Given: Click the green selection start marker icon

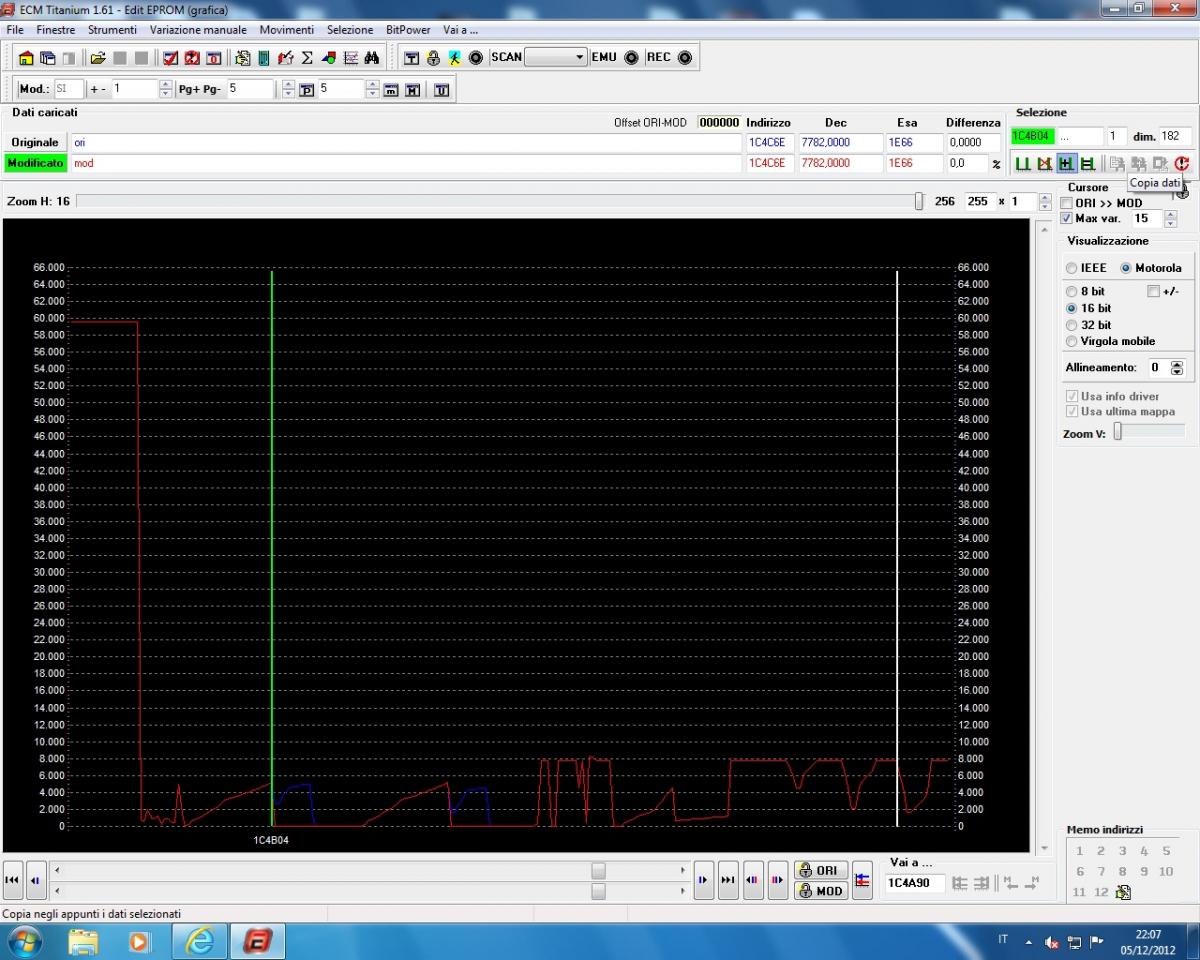Looking at the screenshot, I should [x=1022, y=163].
